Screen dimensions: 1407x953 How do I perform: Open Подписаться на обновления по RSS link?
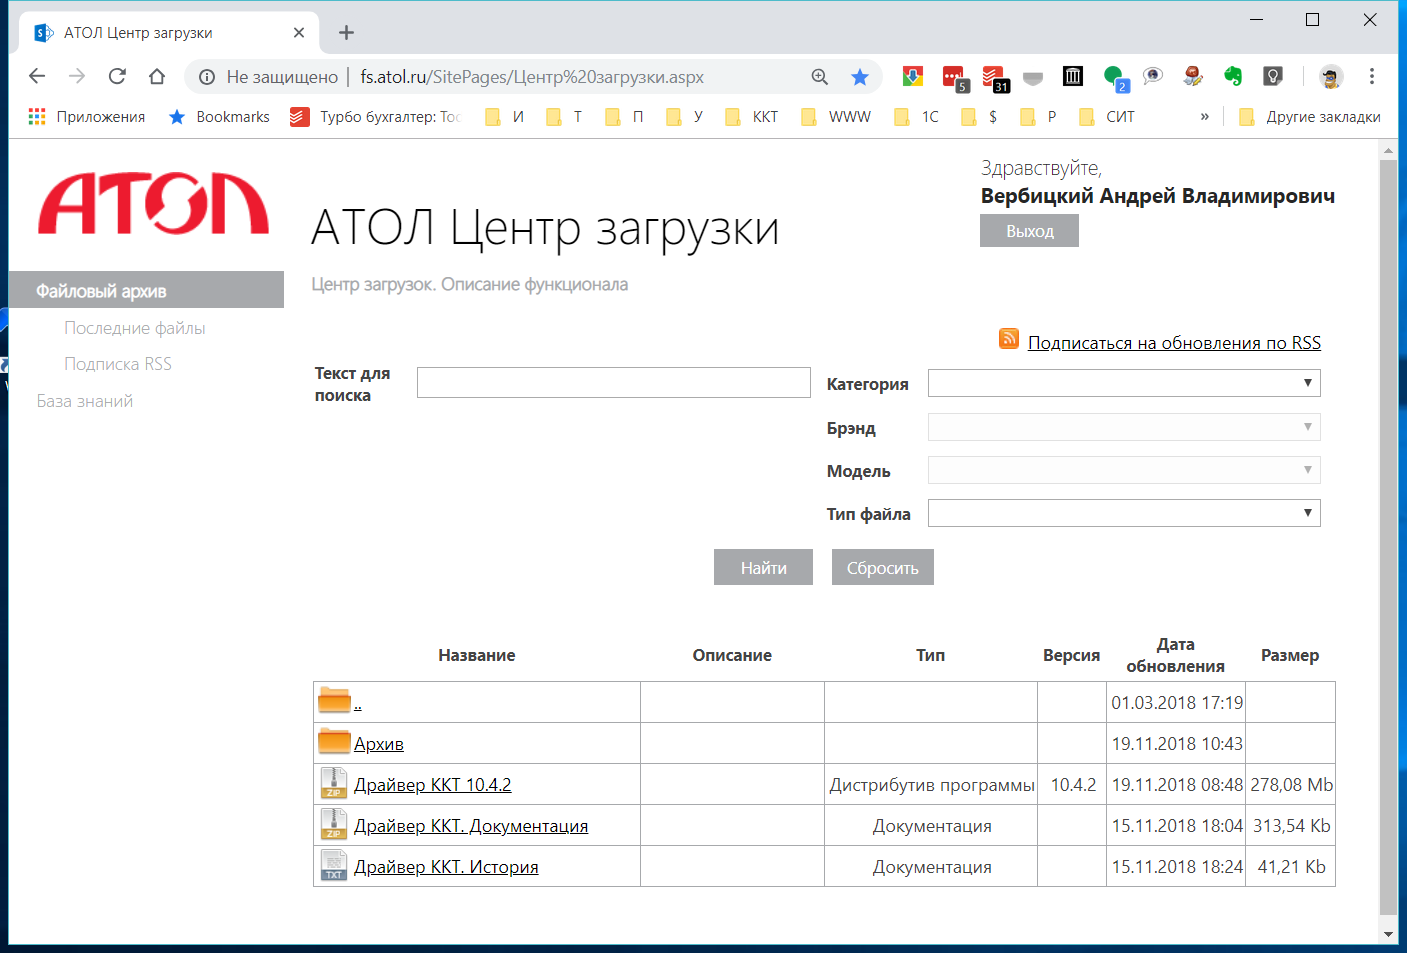click(x=1174, y=343)
